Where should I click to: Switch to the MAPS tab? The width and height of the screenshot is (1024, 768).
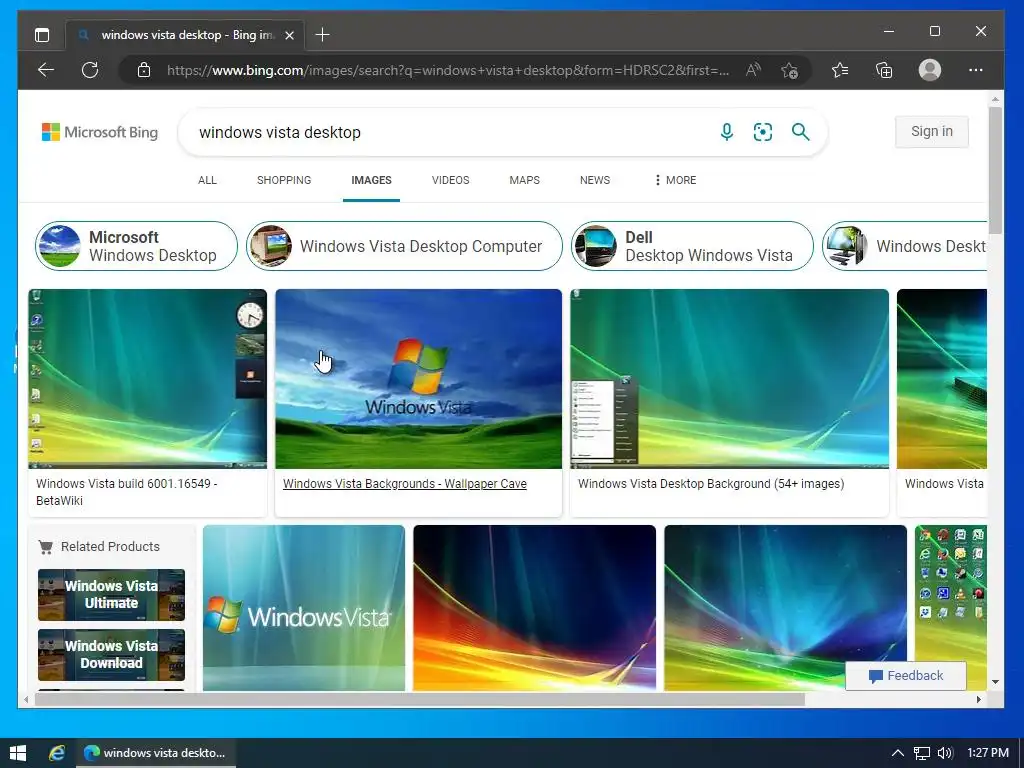click(524, 180)
